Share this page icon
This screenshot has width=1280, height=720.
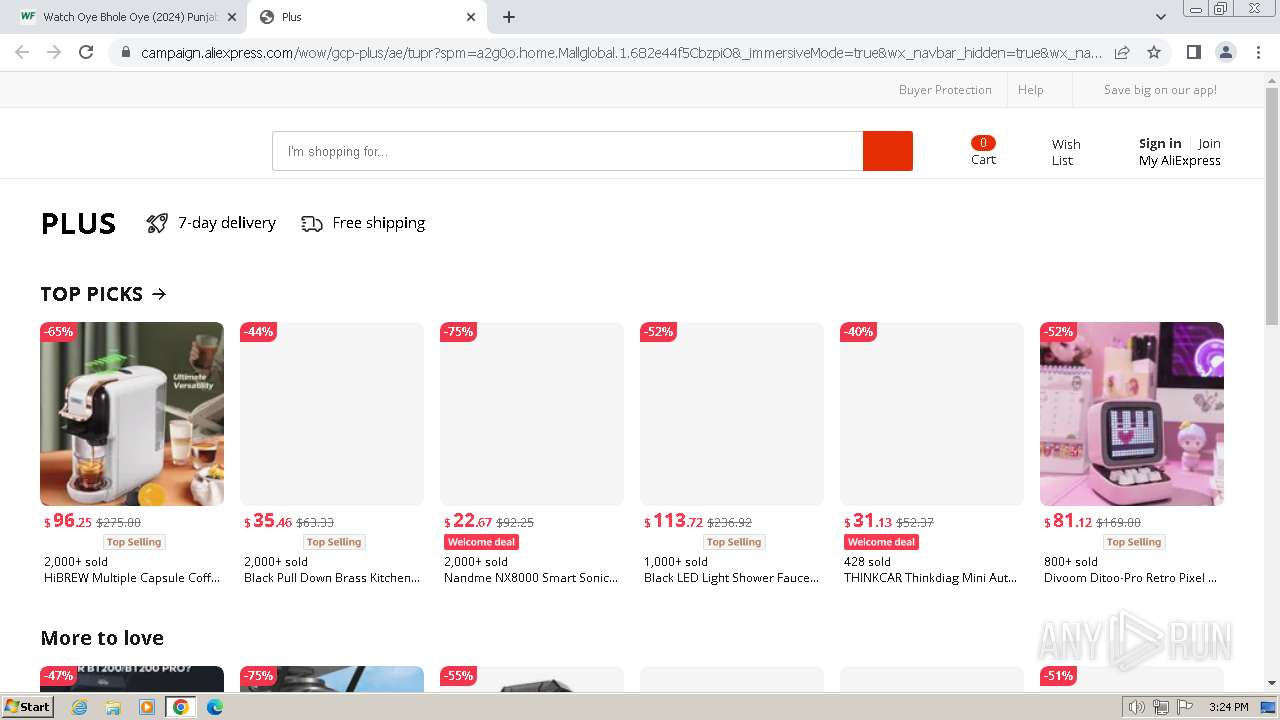[x=1122, y=52]
